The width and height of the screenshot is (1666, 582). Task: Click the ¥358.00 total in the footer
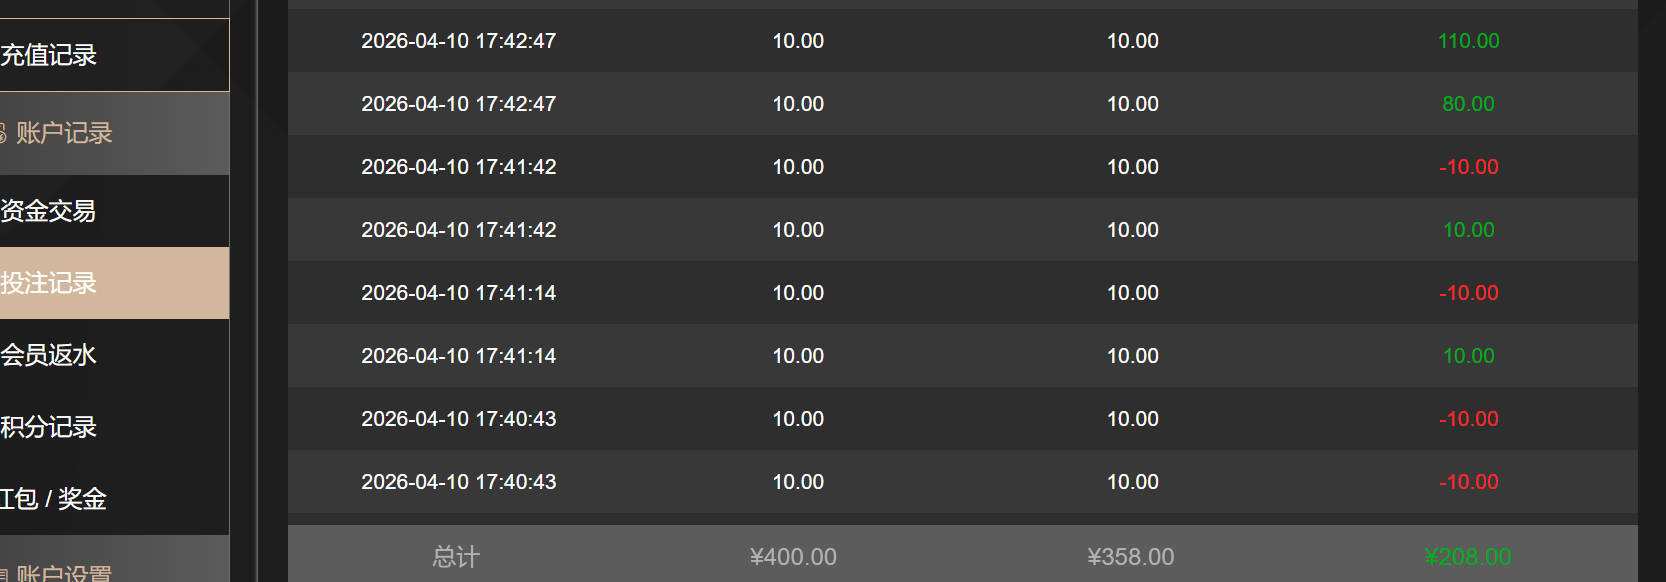(1131, 557)
